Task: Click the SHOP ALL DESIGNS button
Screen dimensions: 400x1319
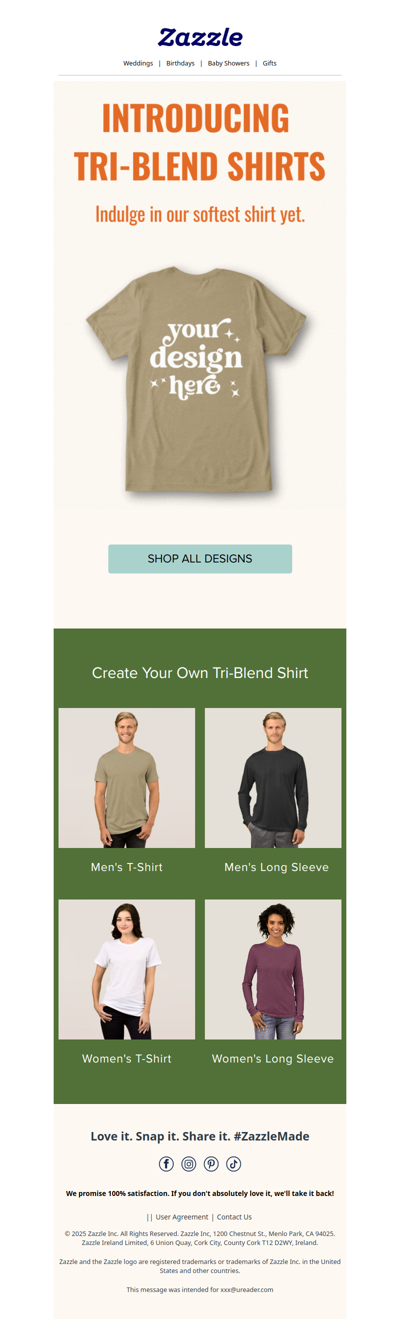Action: point(200,559)
